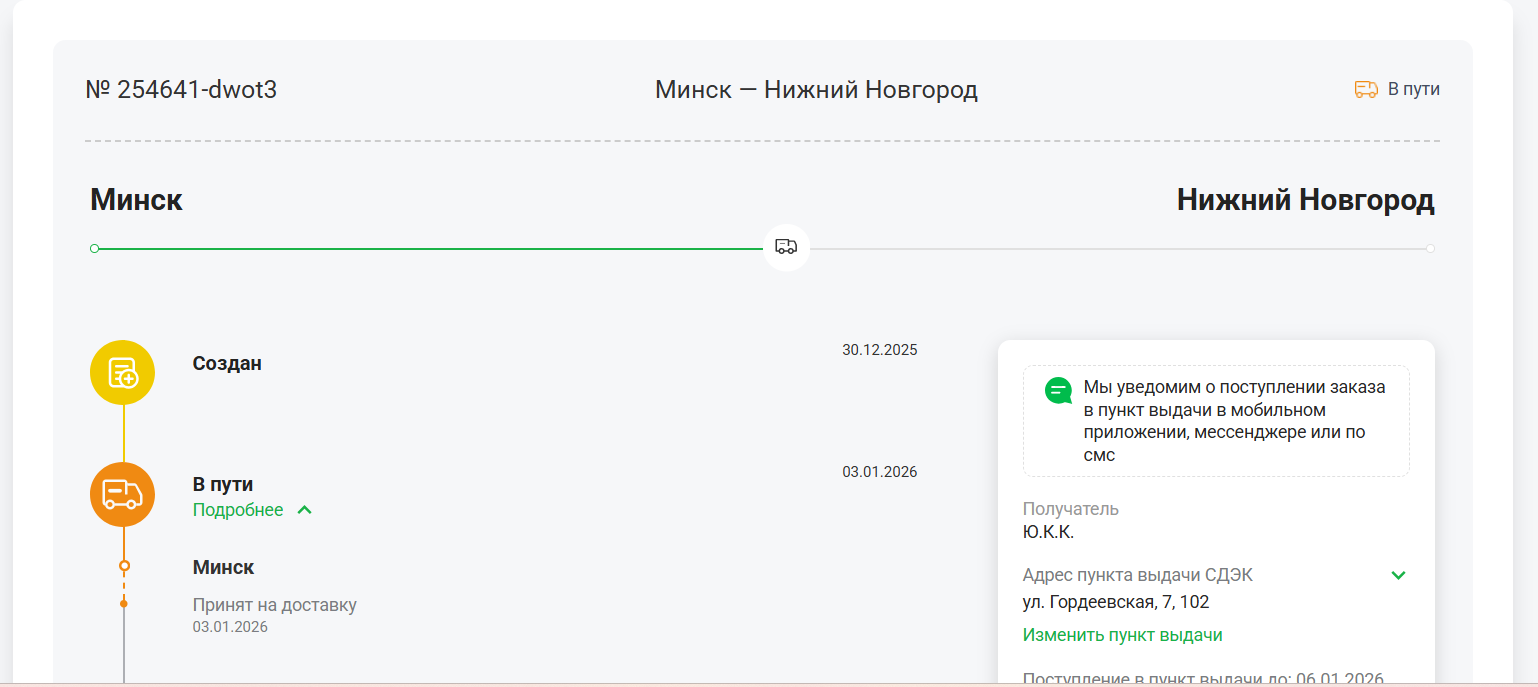Image resolution: width=1538 pixels, height=687 pixels.
Task: Click the address ул. Гордеевская, 7, 102
Action: 1116,602
